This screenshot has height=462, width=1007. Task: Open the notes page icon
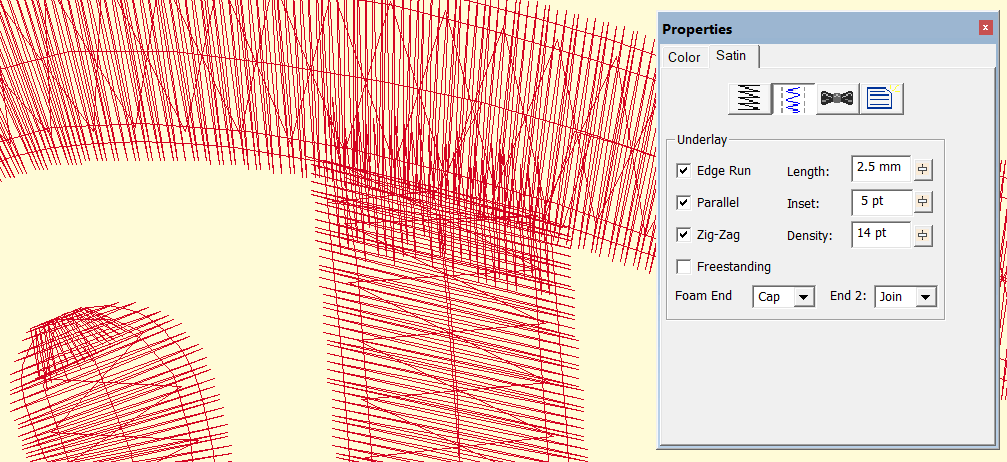pyautogui.click(x=883, y=98)
